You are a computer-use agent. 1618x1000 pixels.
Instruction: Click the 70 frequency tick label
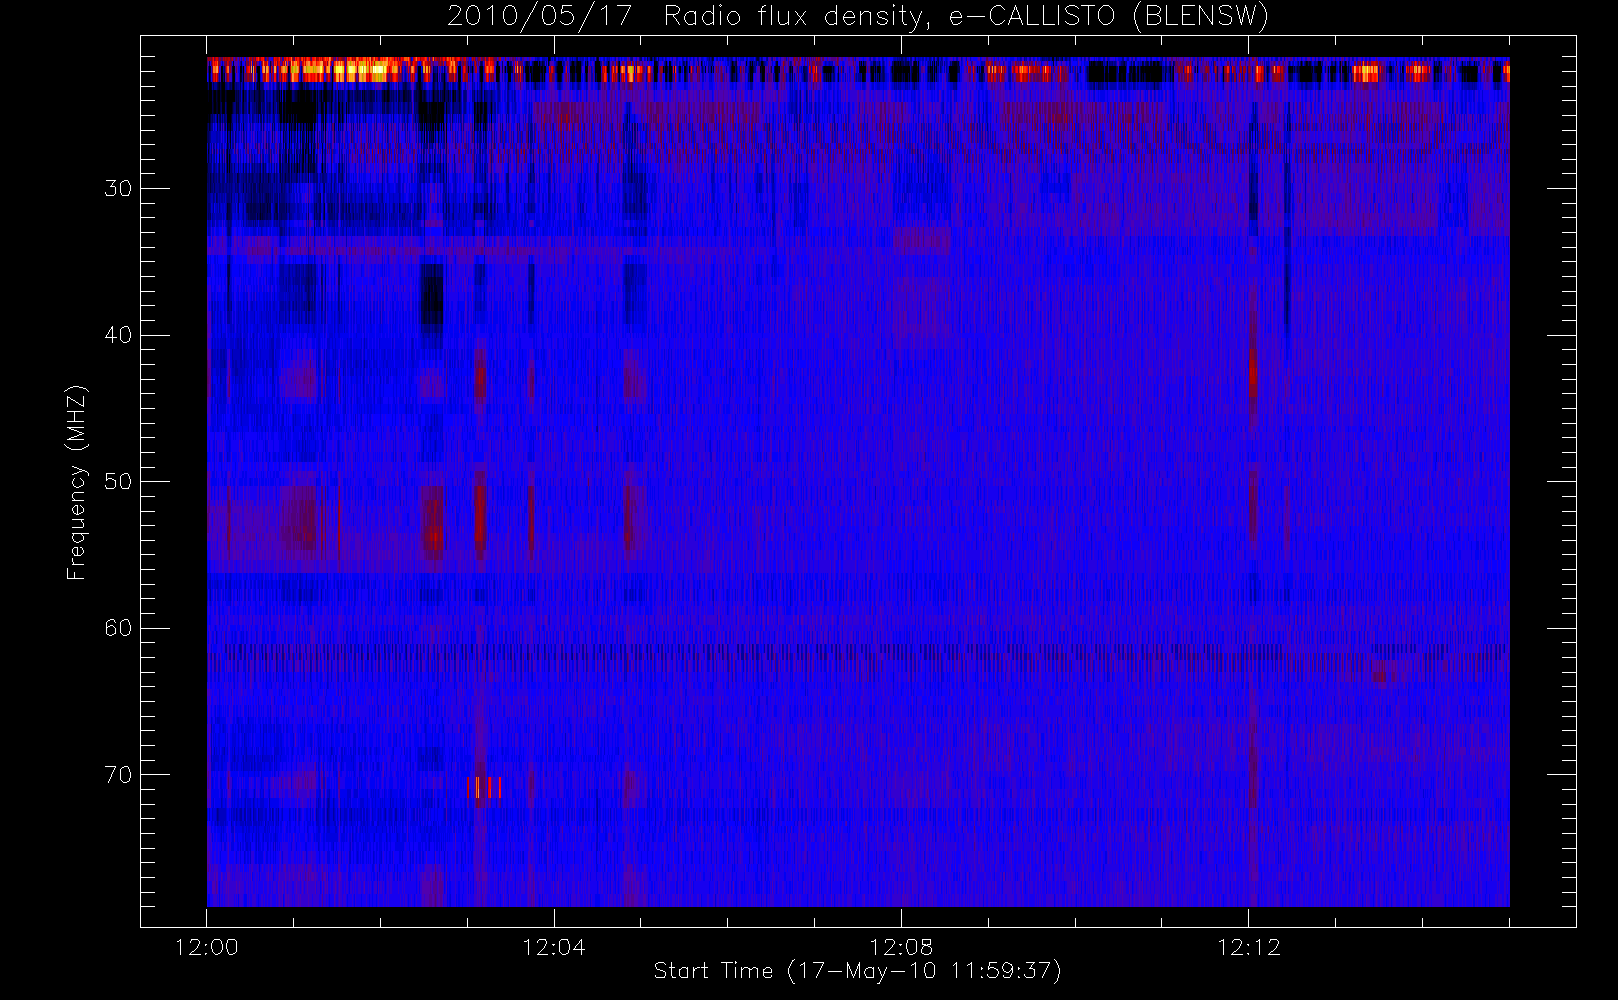click(118, 775)
